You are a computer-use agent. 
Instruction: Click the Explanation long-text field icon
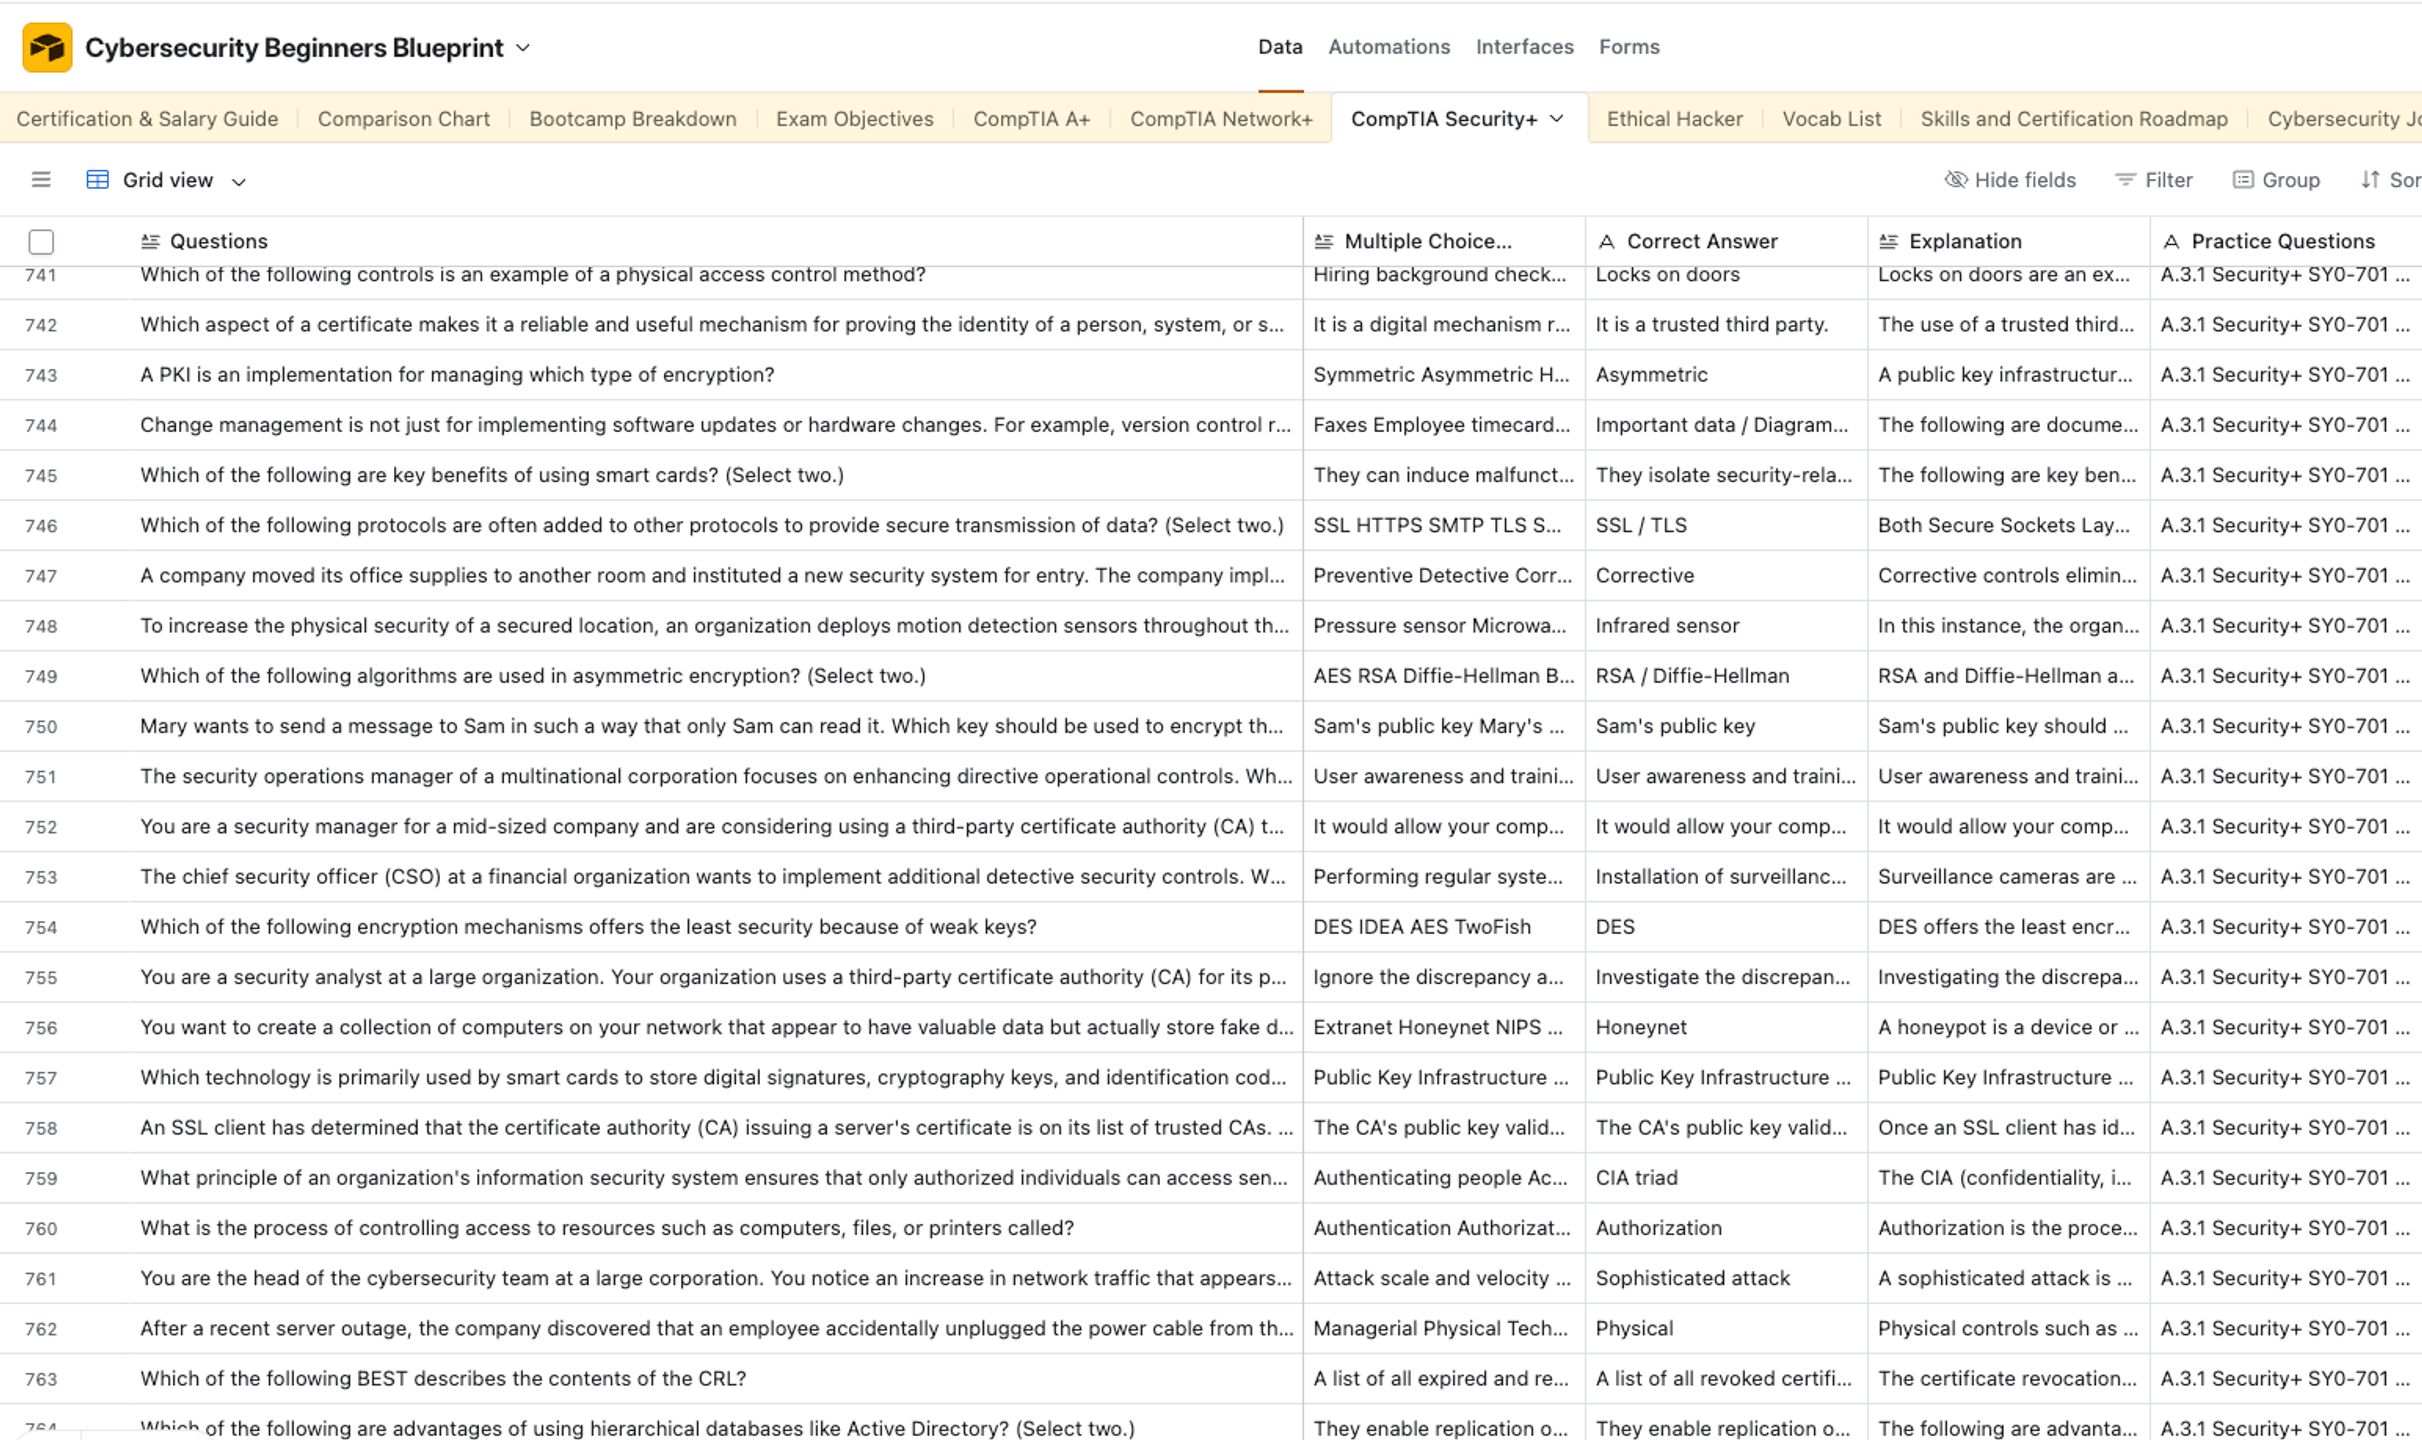pyautogui.click(x=1888, y=241)
